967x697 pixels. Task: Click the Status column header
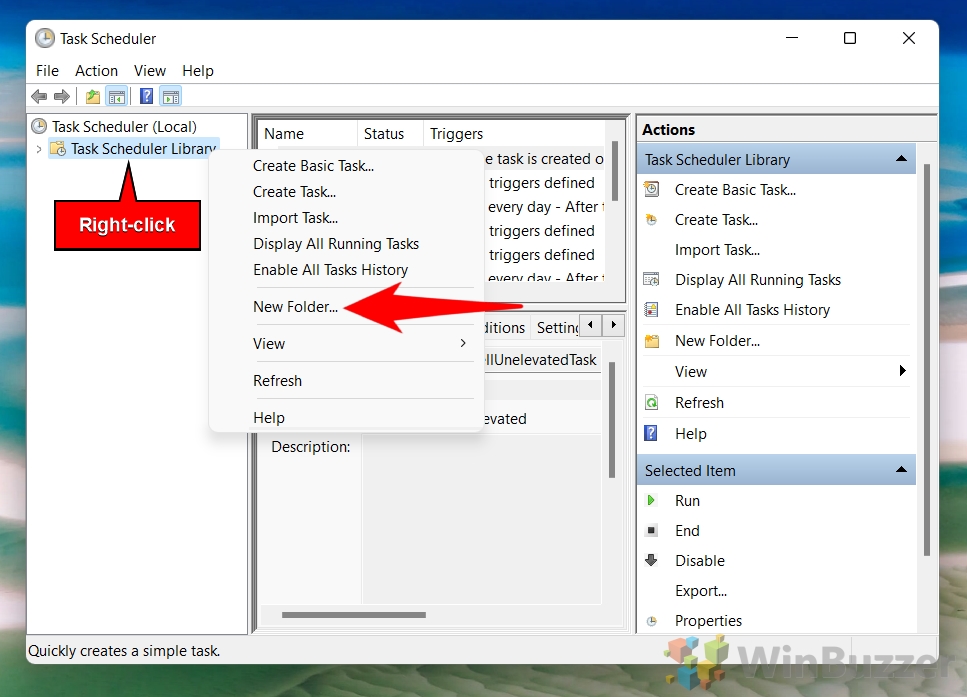coord(390,134)
